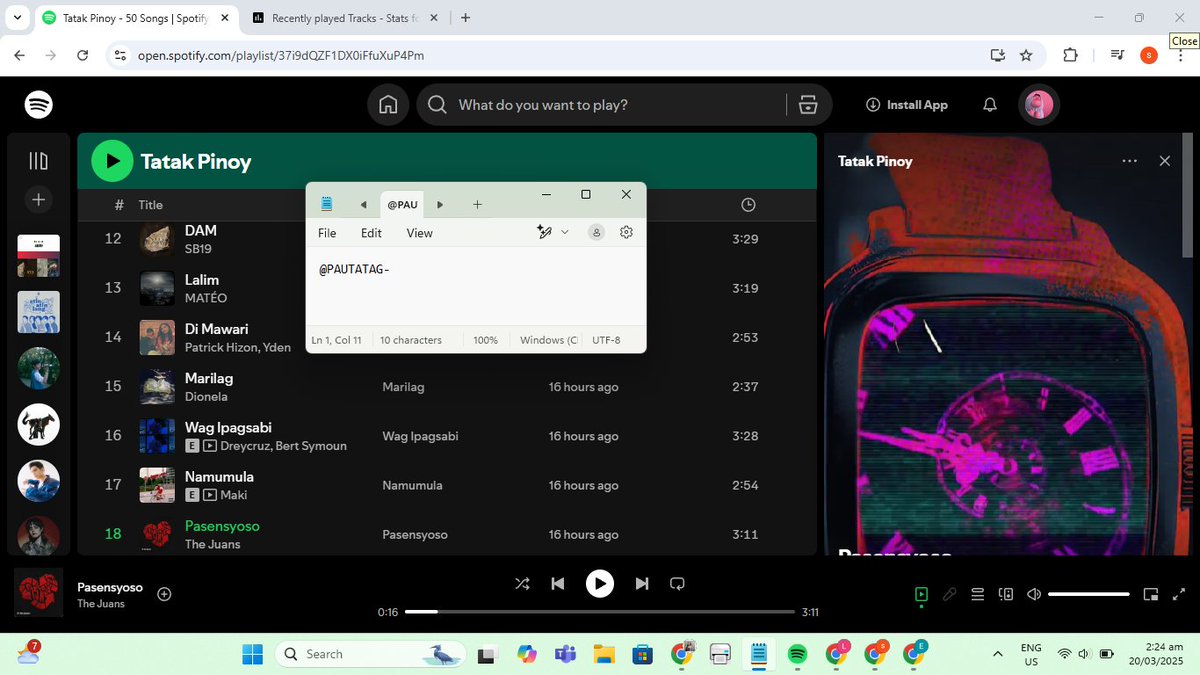
Task: Add Pasensyoso to Liked Songs
Action: pyautogui.click(x=165, y=594)
